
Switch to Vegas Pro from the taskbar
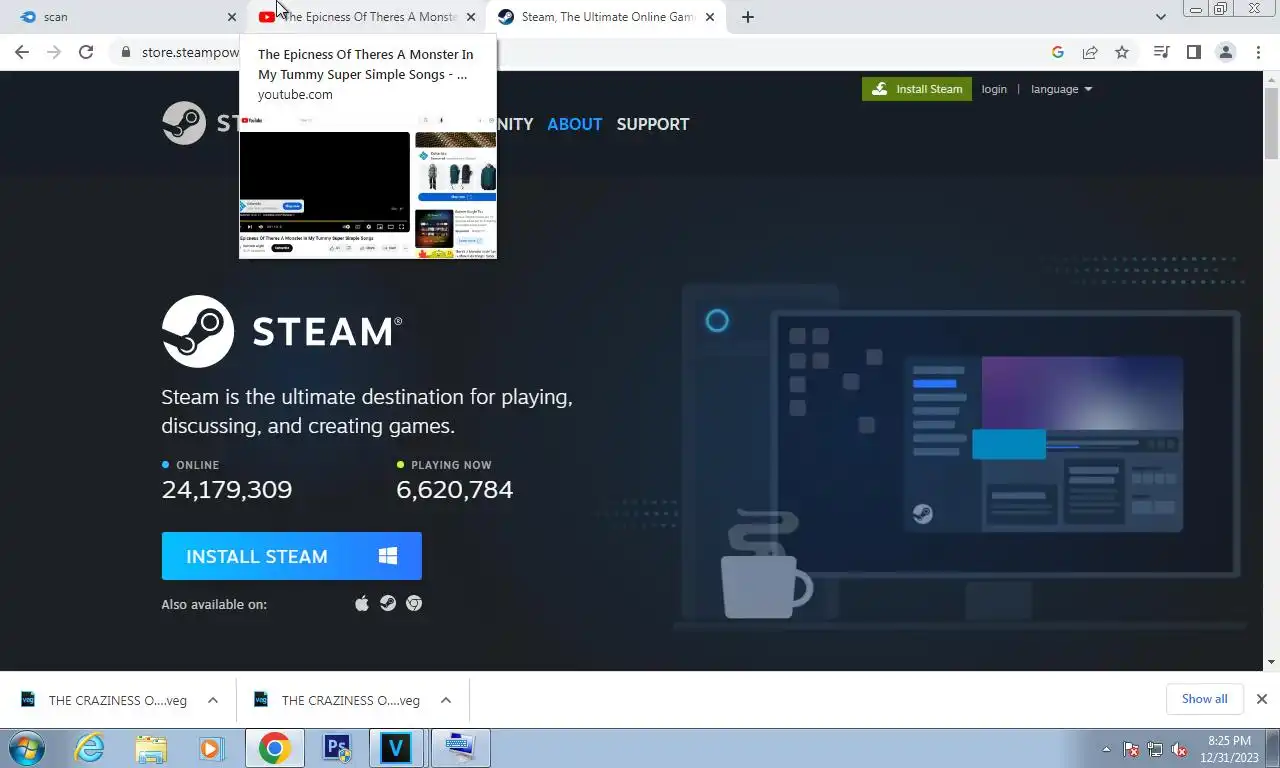(x=397, y=748)
